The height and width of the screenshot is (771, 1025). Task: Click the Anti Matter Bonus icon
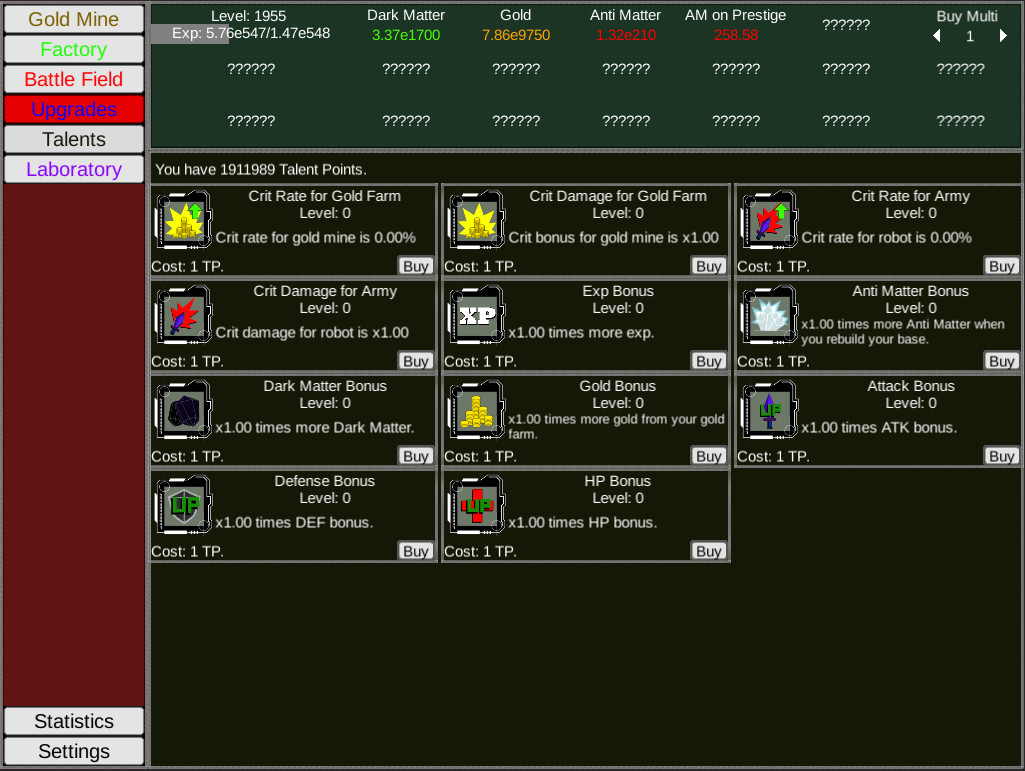(768, 315)
